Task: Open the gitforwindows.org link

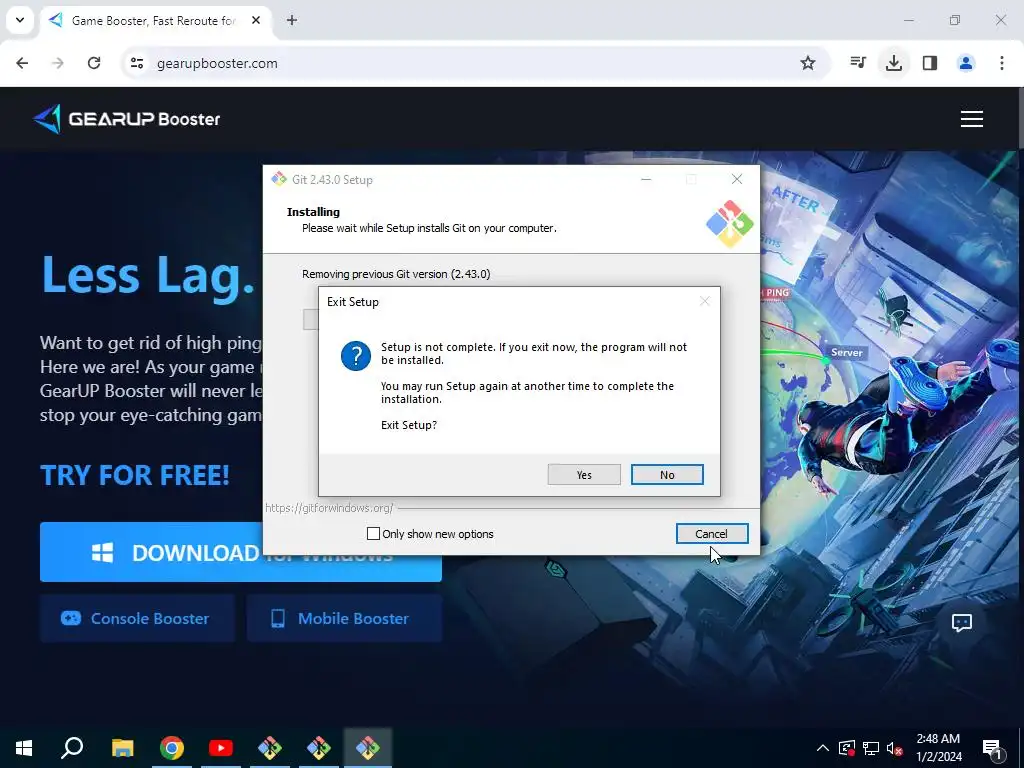Action: click(329, 507)
